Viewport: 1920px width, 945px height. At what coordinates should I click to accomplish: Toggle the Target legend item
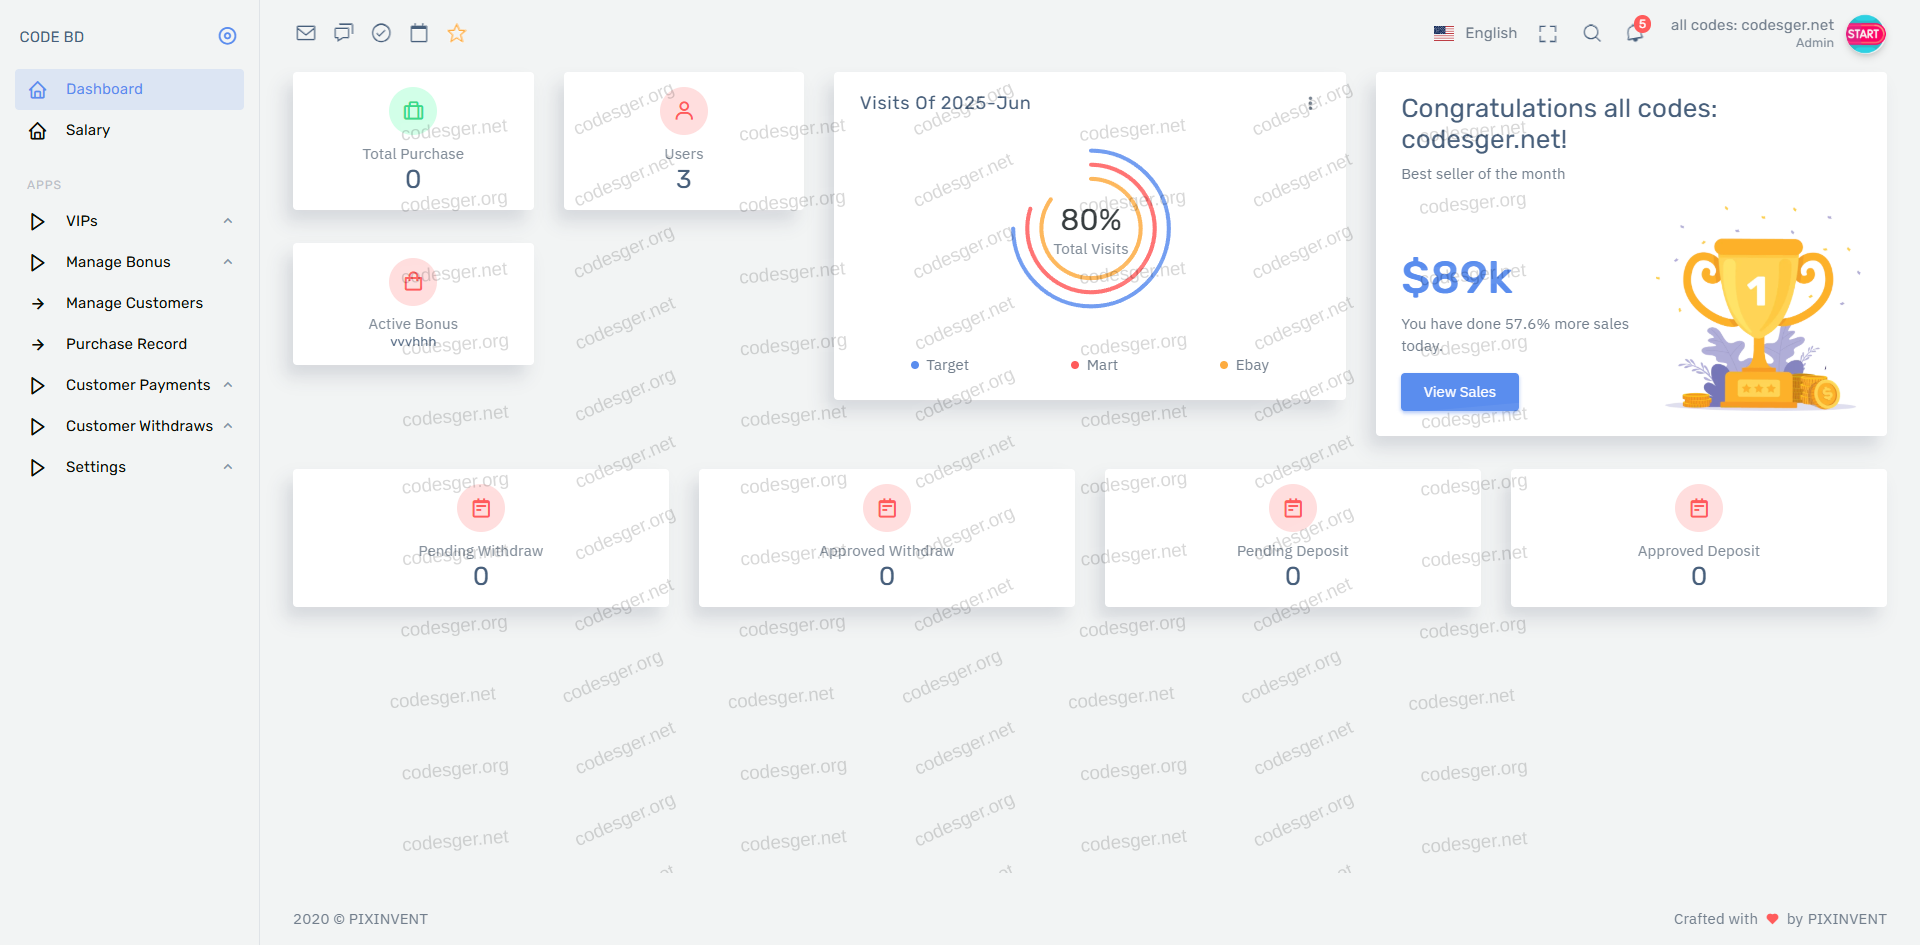click(940, 365)
